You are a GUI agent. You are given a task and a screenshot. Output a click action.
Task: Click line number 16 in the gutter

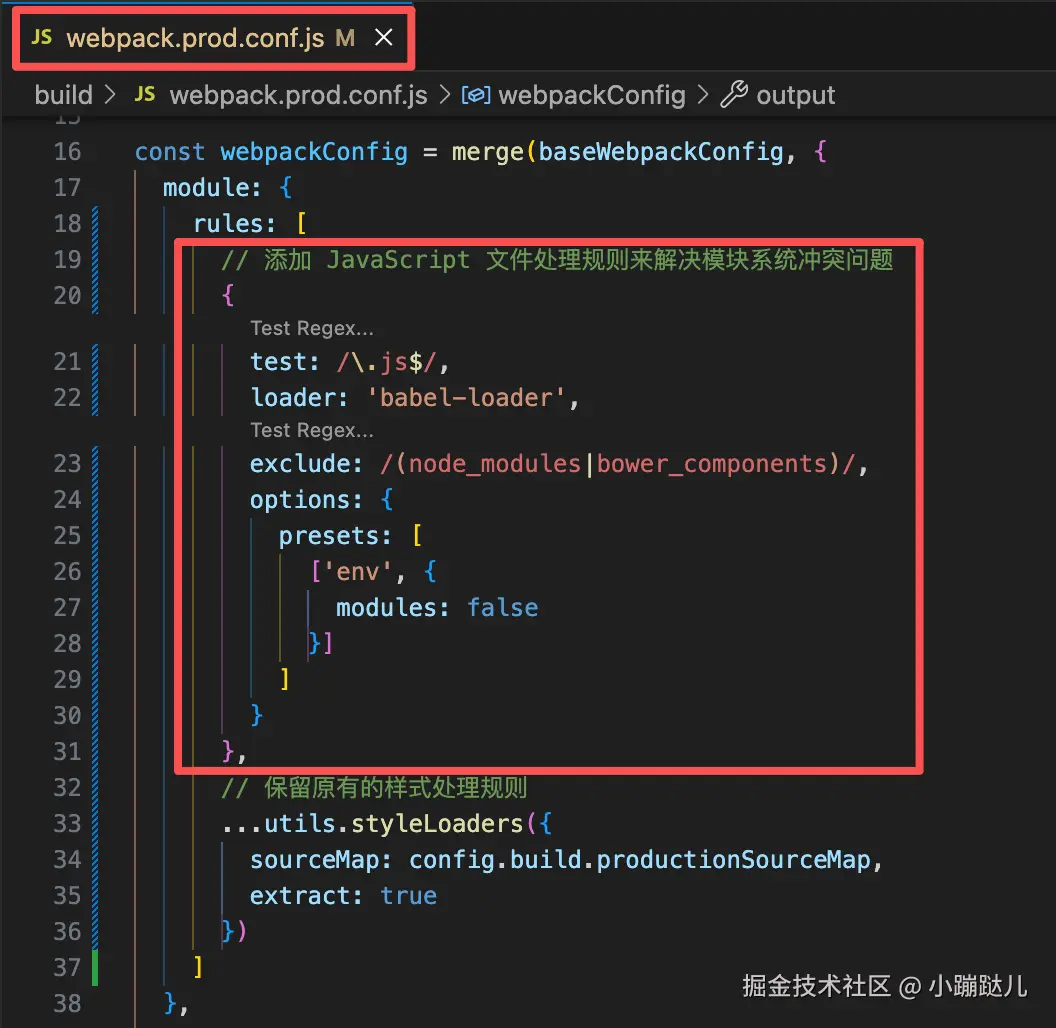point(67,152)
